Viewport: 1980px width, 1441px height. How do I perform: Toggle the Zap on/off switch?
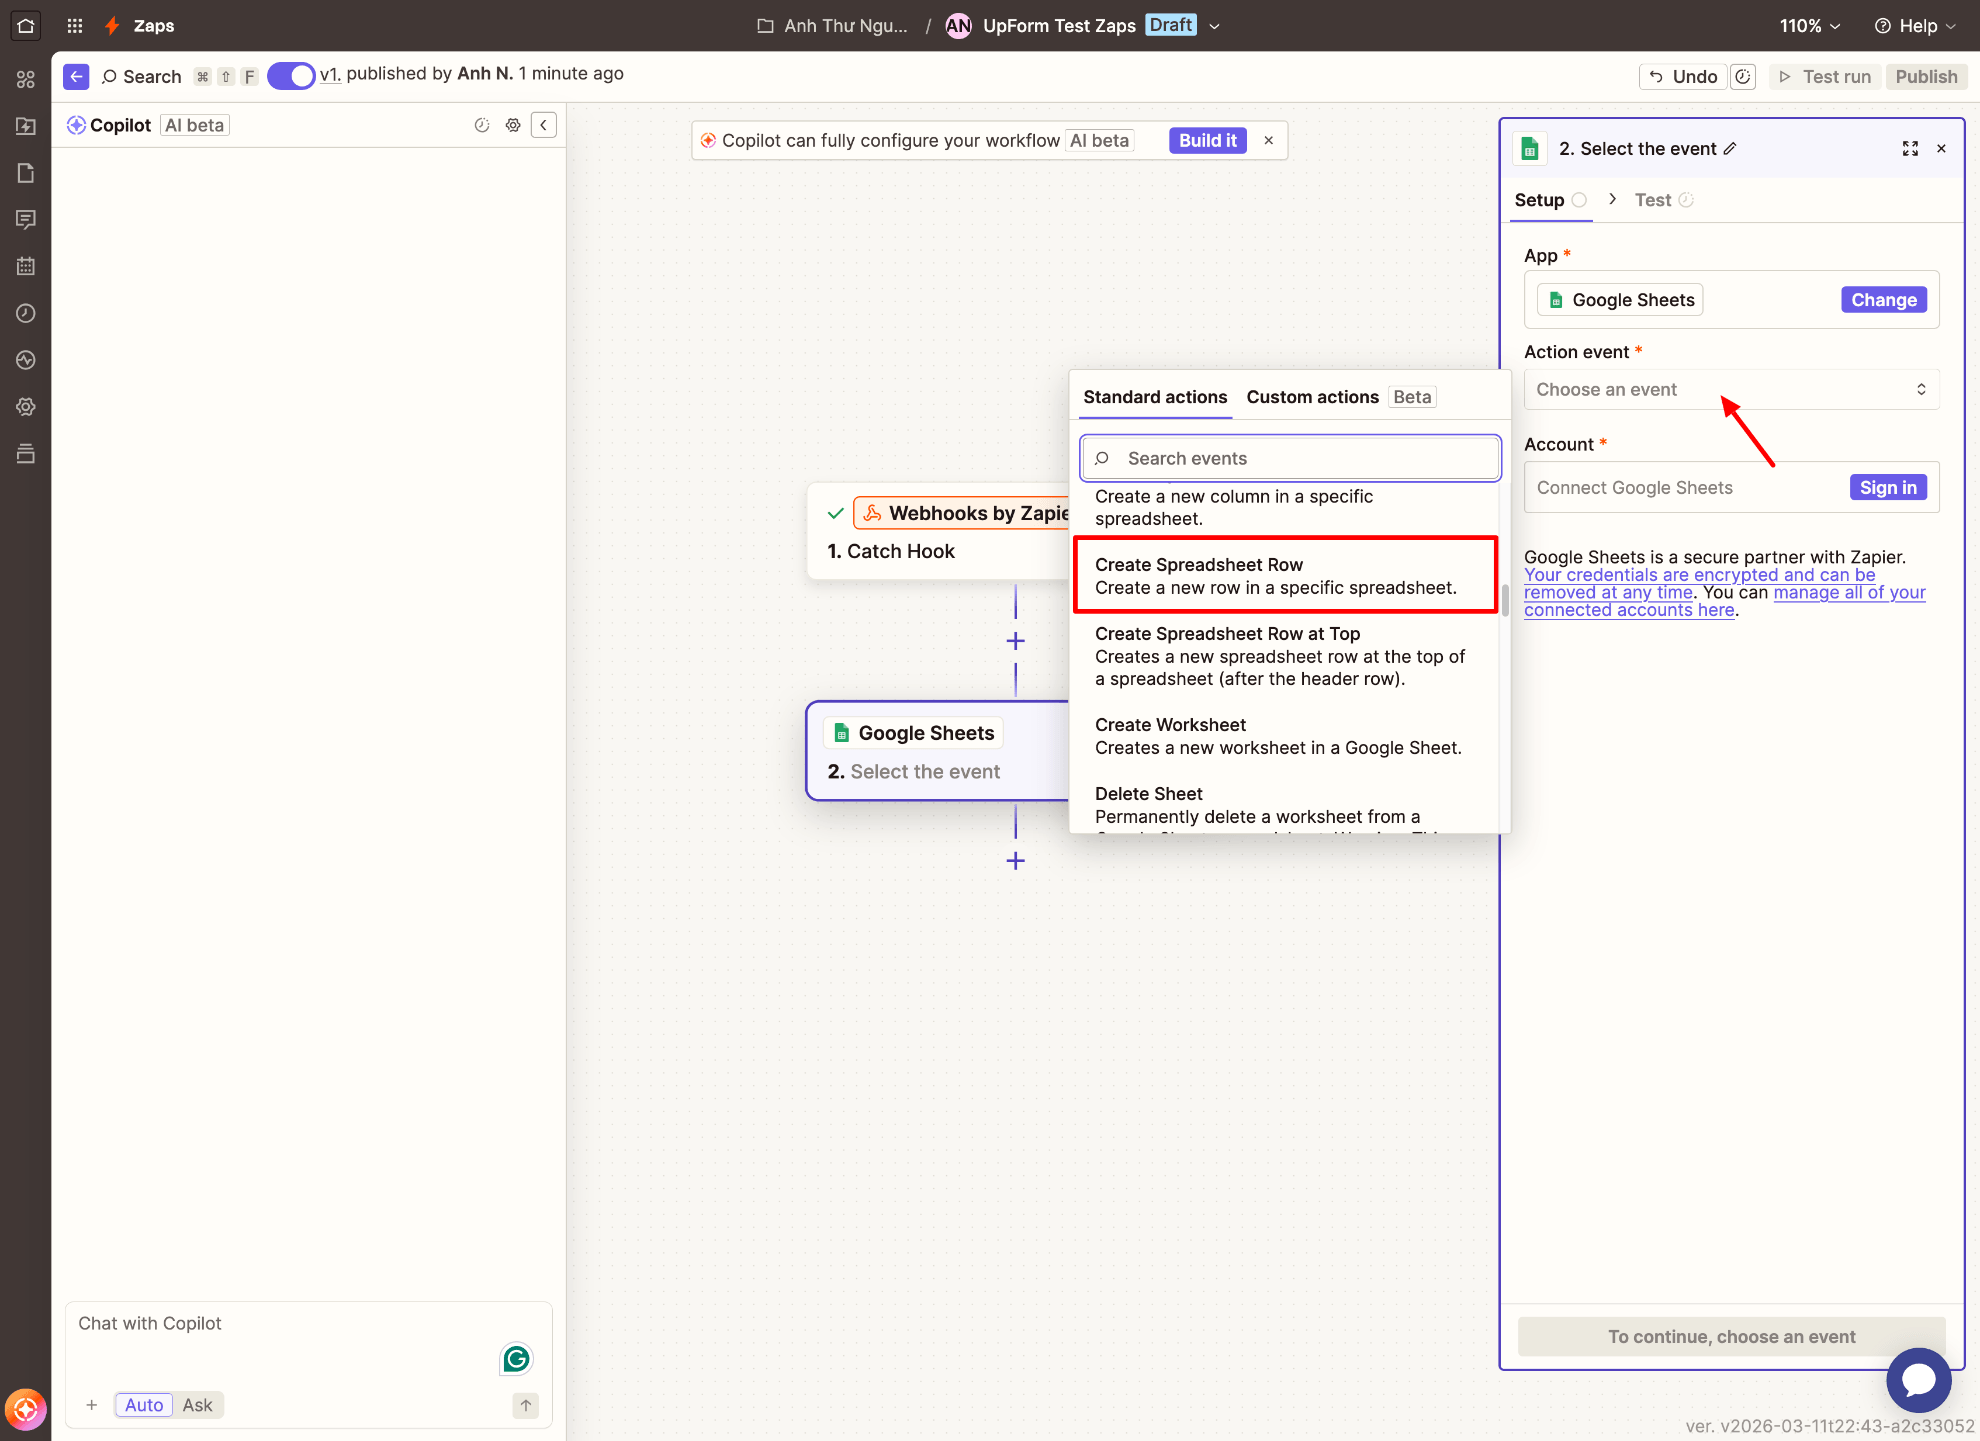tap(291, 76)
